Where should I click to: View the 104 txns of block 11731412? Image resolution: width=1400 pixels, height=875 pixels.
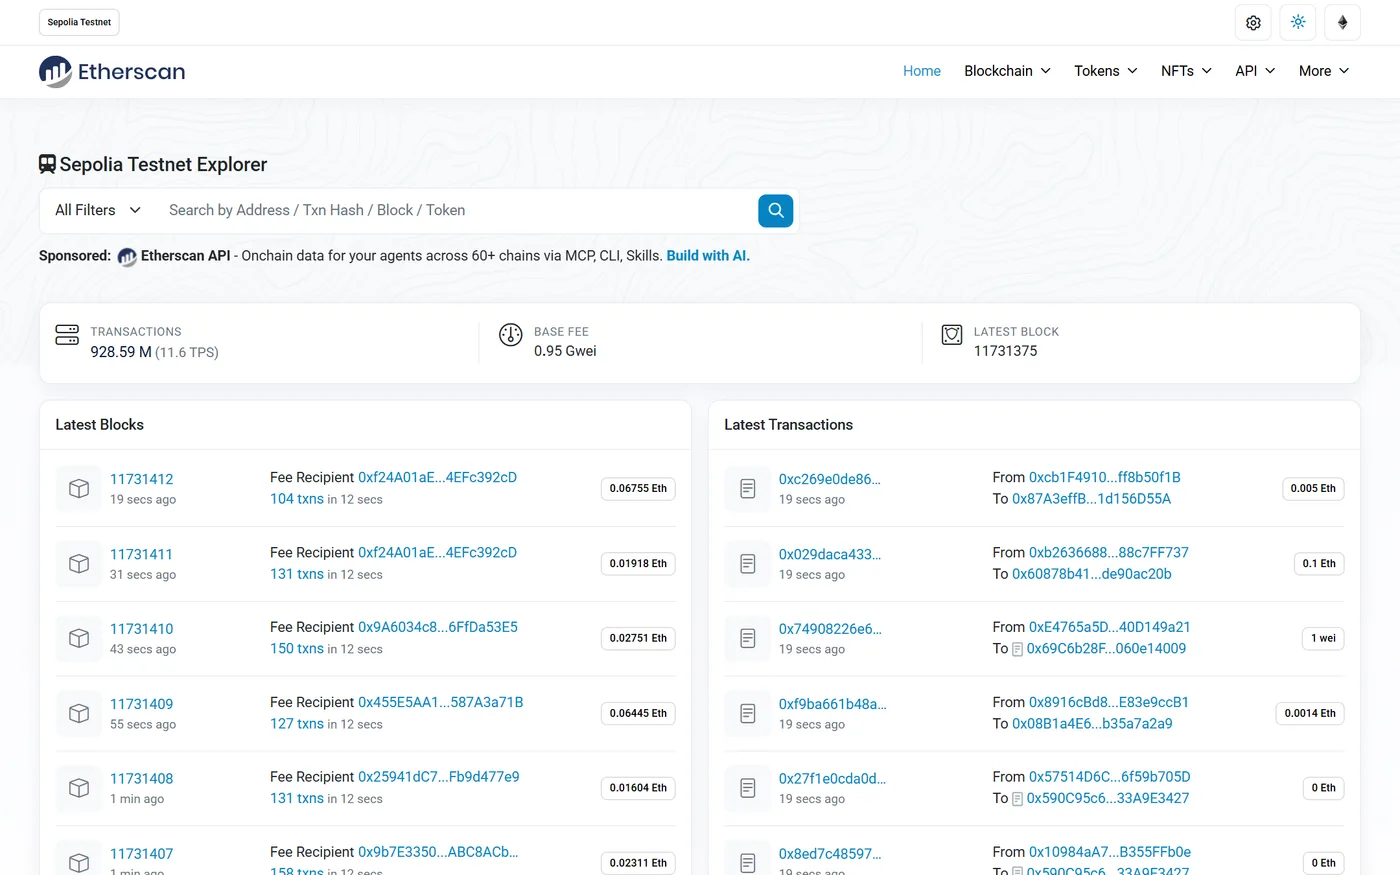pos(297,499)
